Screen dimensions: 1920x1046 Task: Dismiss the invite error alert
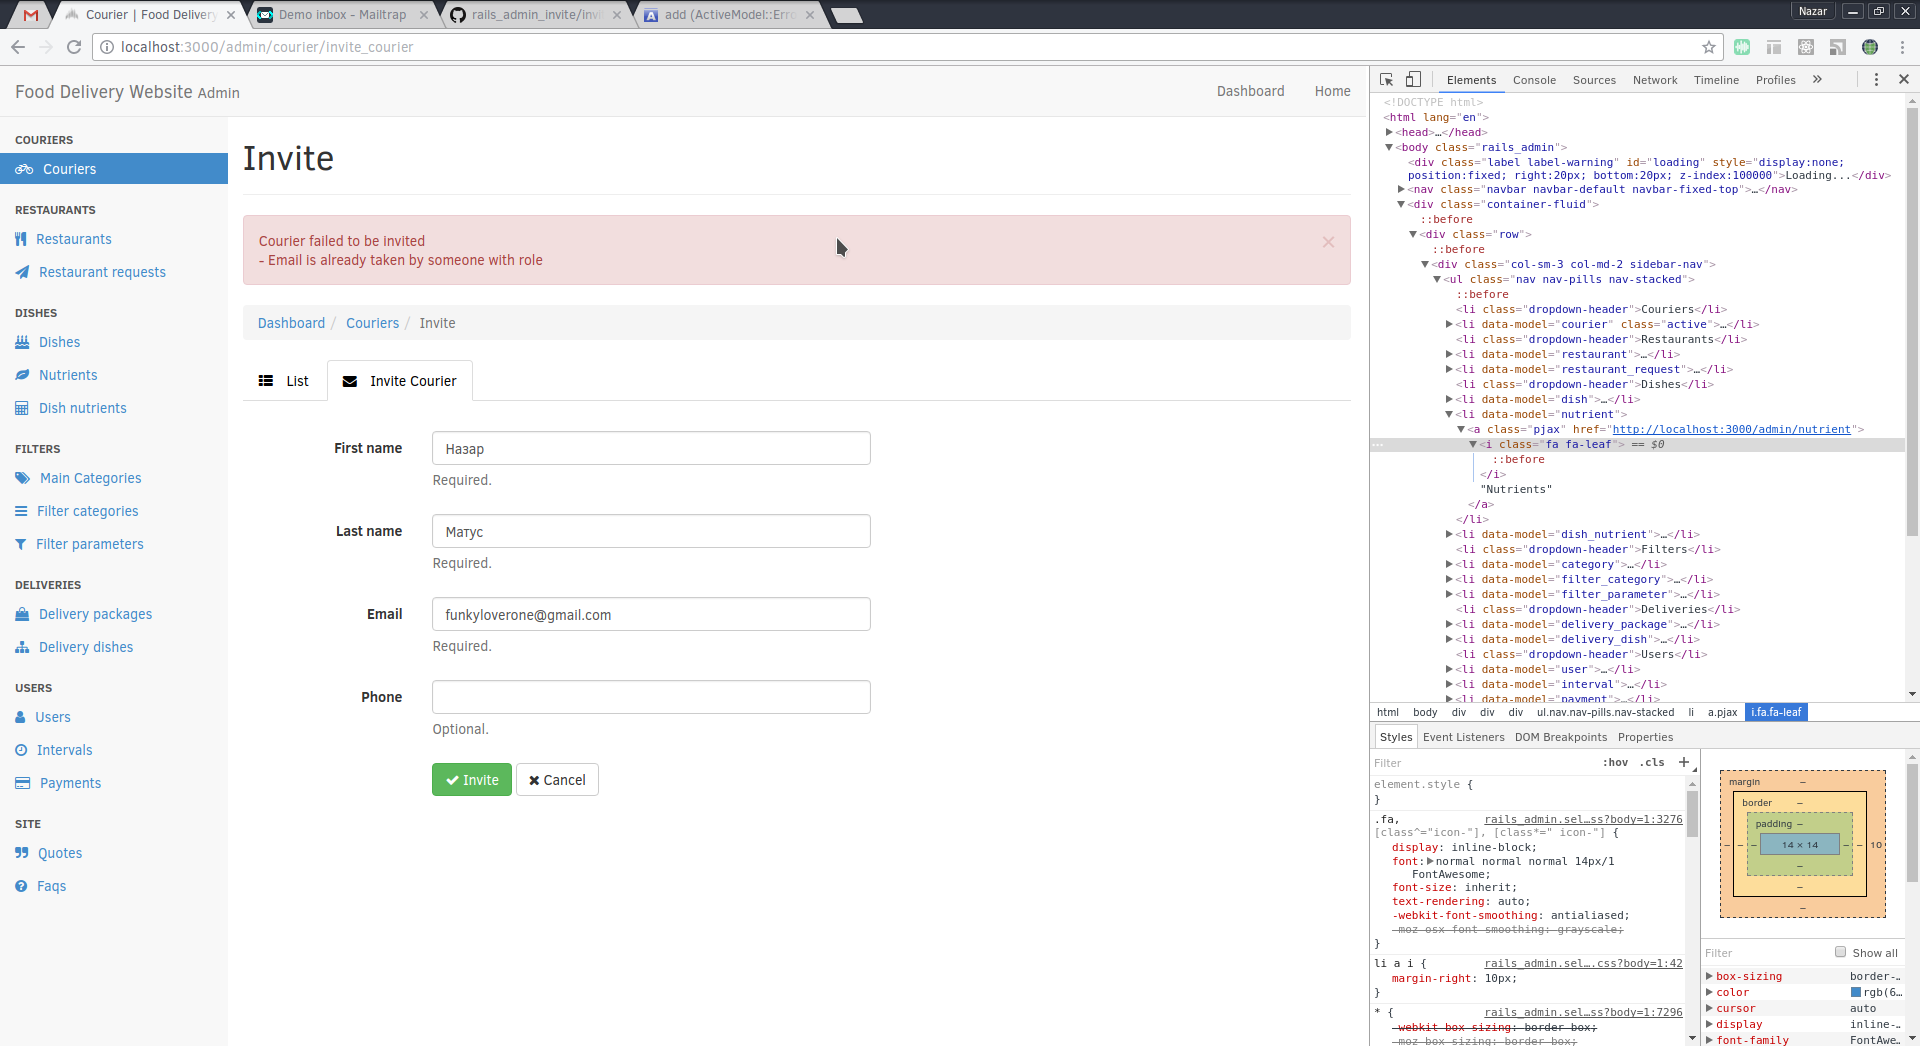[1328, 242]
